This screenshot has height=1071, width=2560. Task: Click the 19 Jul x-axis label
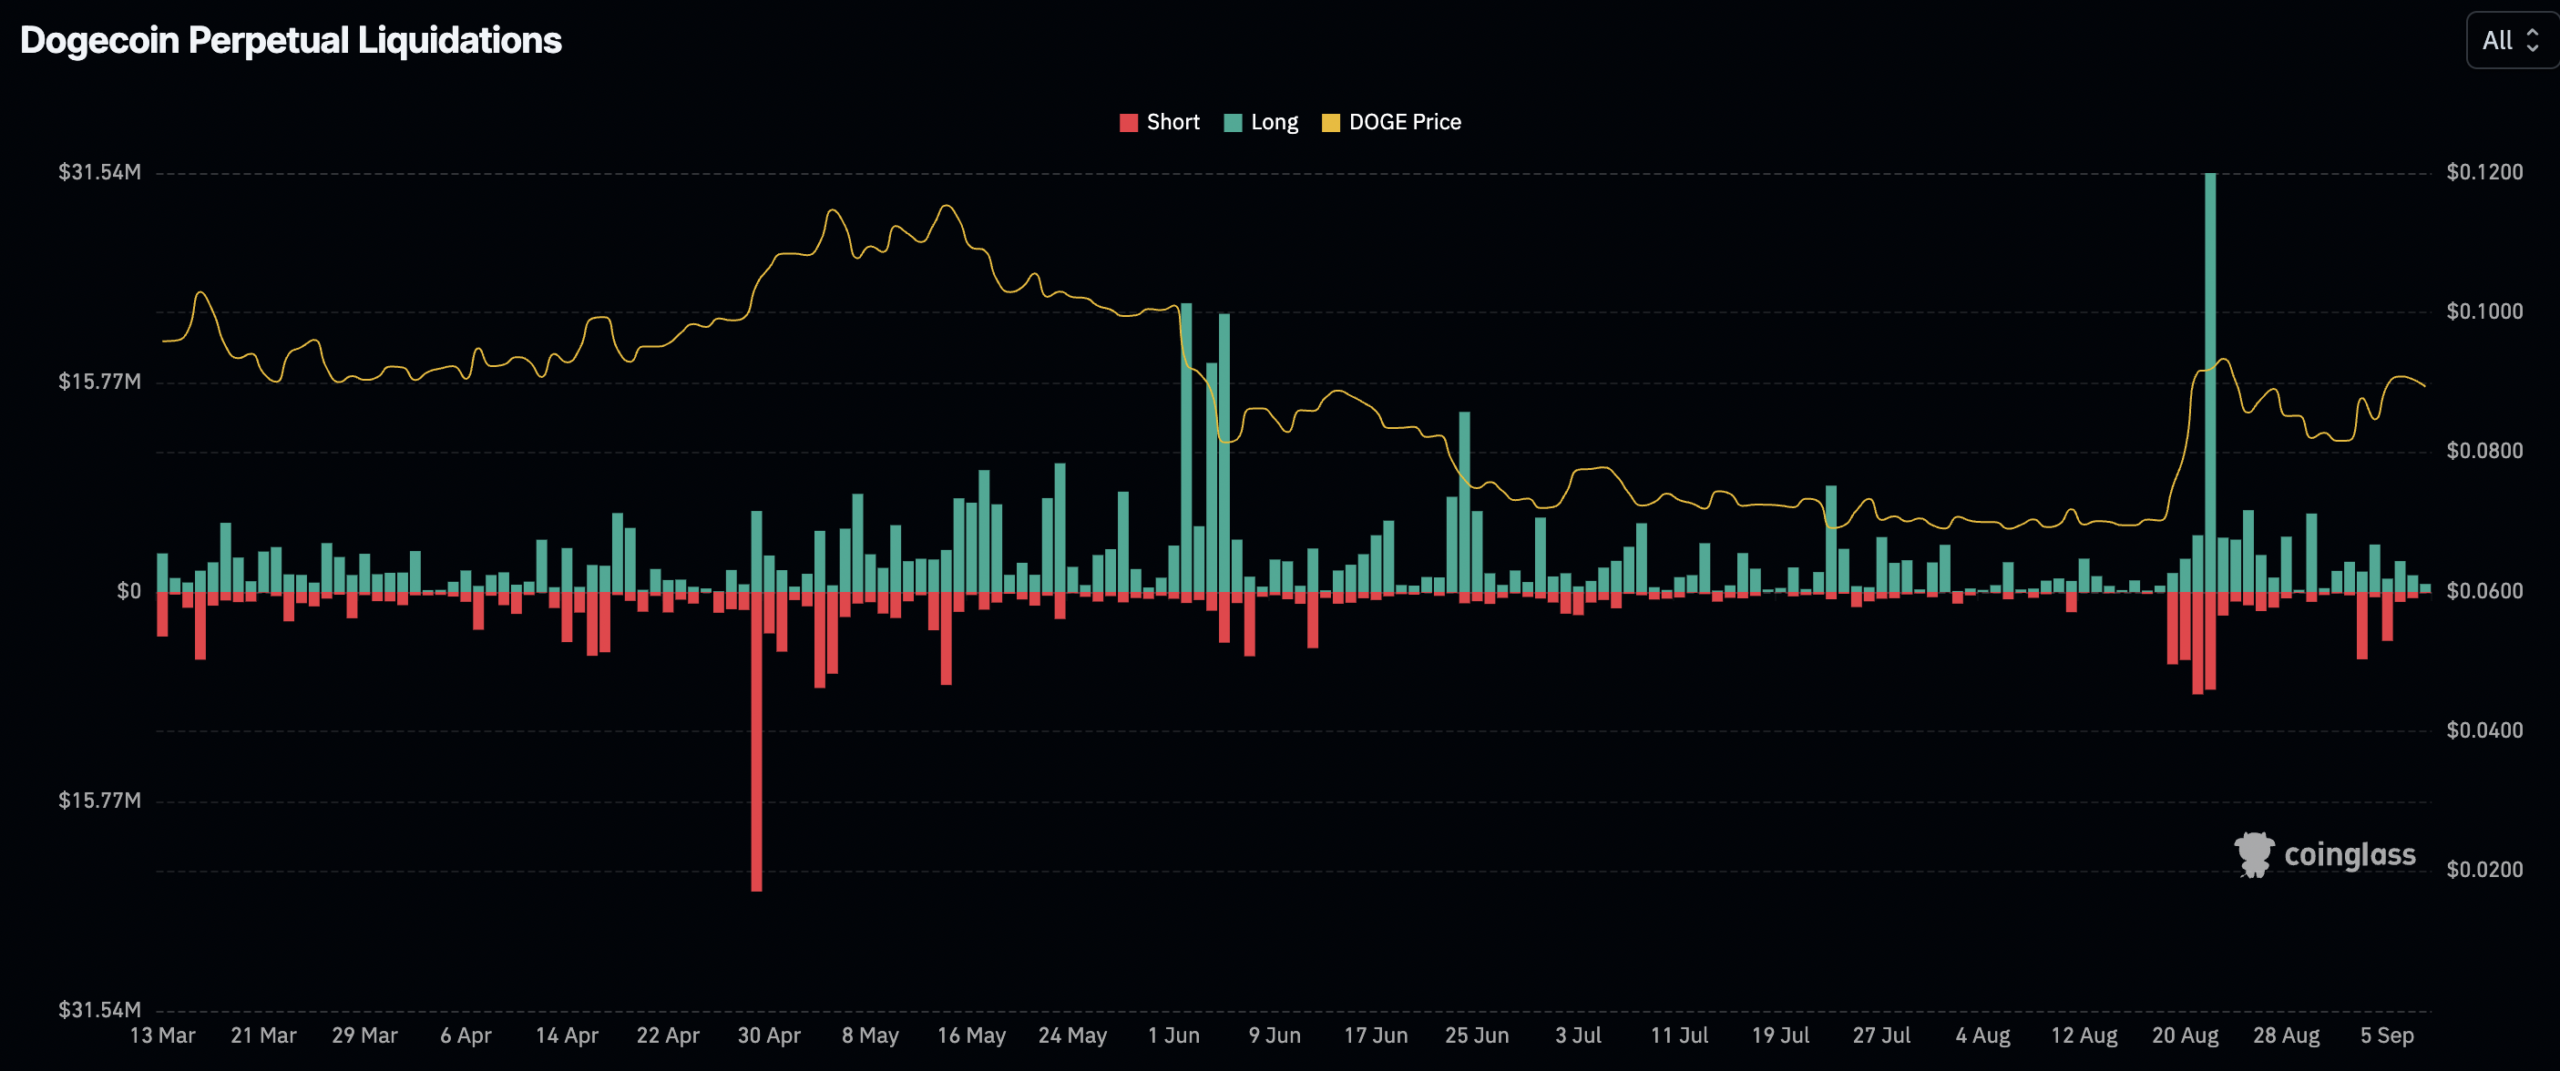point(1780,1035)
